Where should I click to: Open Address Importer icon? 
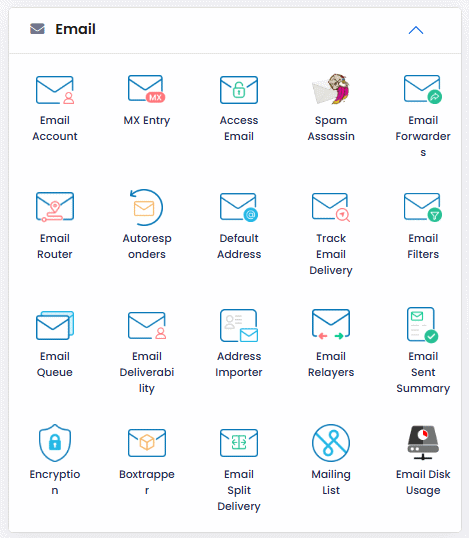239,326
